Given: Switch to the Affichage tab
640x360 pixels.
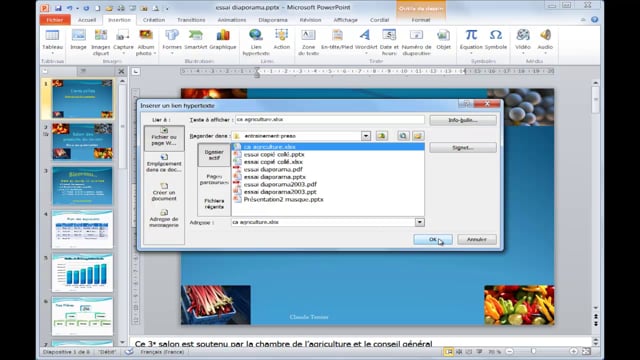Looking at the screenshot, I should [x=345, y=20].
